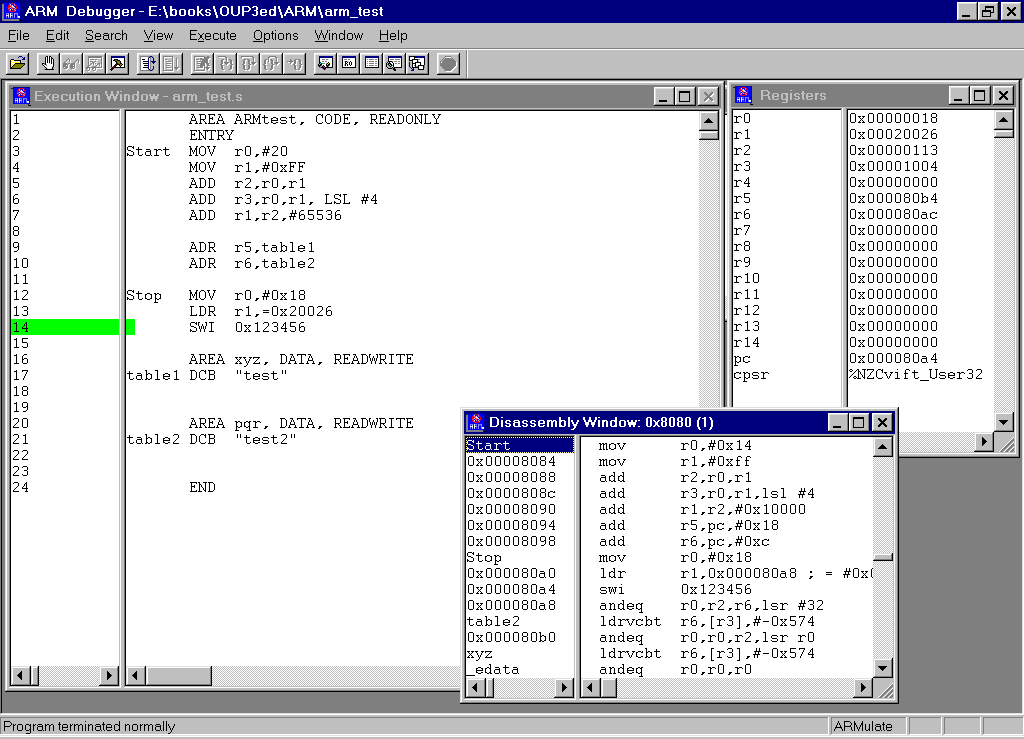Open the RO registers window icon
Image resolution: width=1024 pixels, height=739 pixels.
[x=348, y=63]
